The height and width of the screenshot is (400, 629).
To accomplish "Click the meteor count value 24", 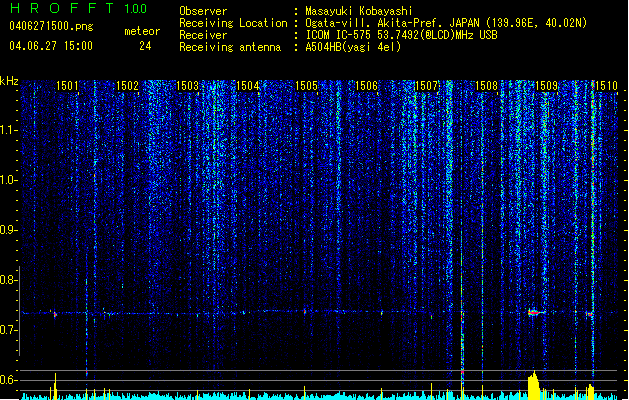I will click(145, 46).
